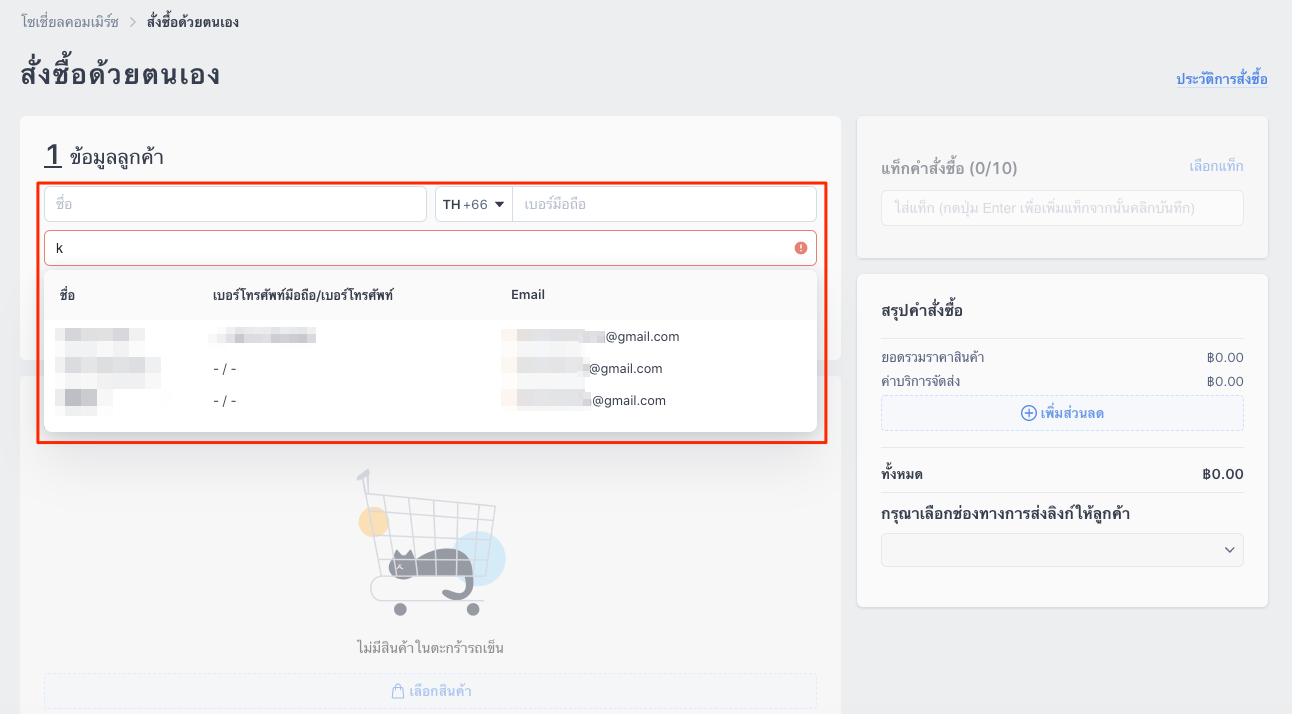The image size is (1292, 714).
Task: Click the breadcrumb chevron separator arrow
Action: point(132,22)
